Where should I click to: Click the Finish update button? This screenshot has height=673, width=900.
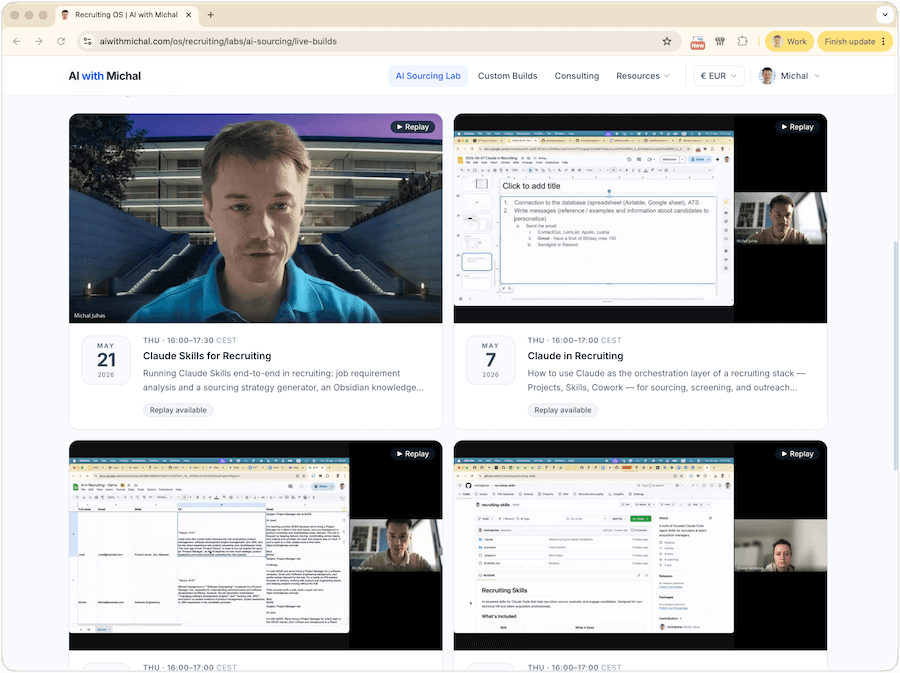point(855,41)
